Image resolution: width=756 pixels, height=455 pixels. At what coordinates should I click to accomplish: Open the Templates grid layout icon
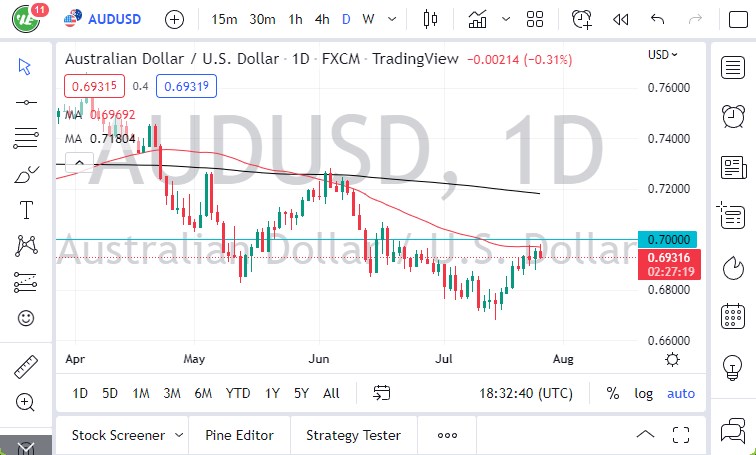535,19
